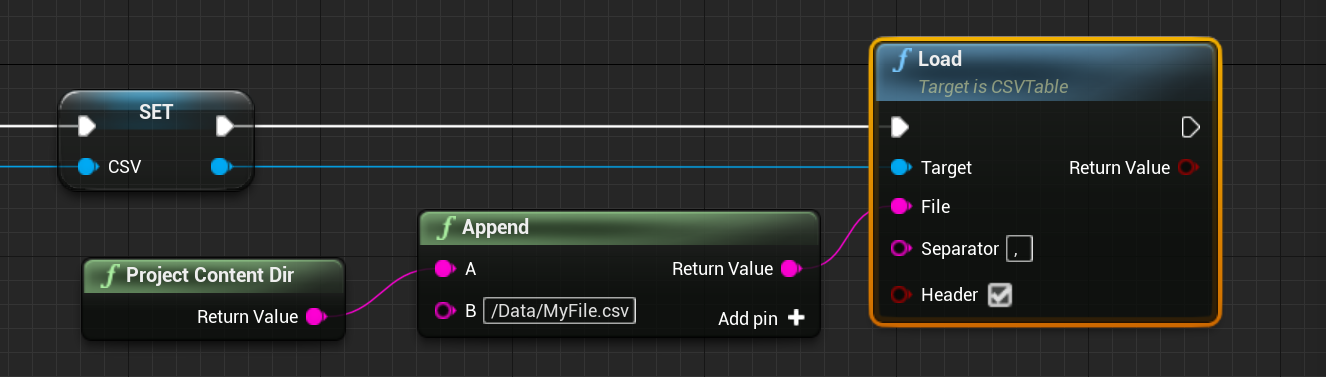Click the File pin on Load node
Screen dimensions: 1326x377
click(900, 207)
